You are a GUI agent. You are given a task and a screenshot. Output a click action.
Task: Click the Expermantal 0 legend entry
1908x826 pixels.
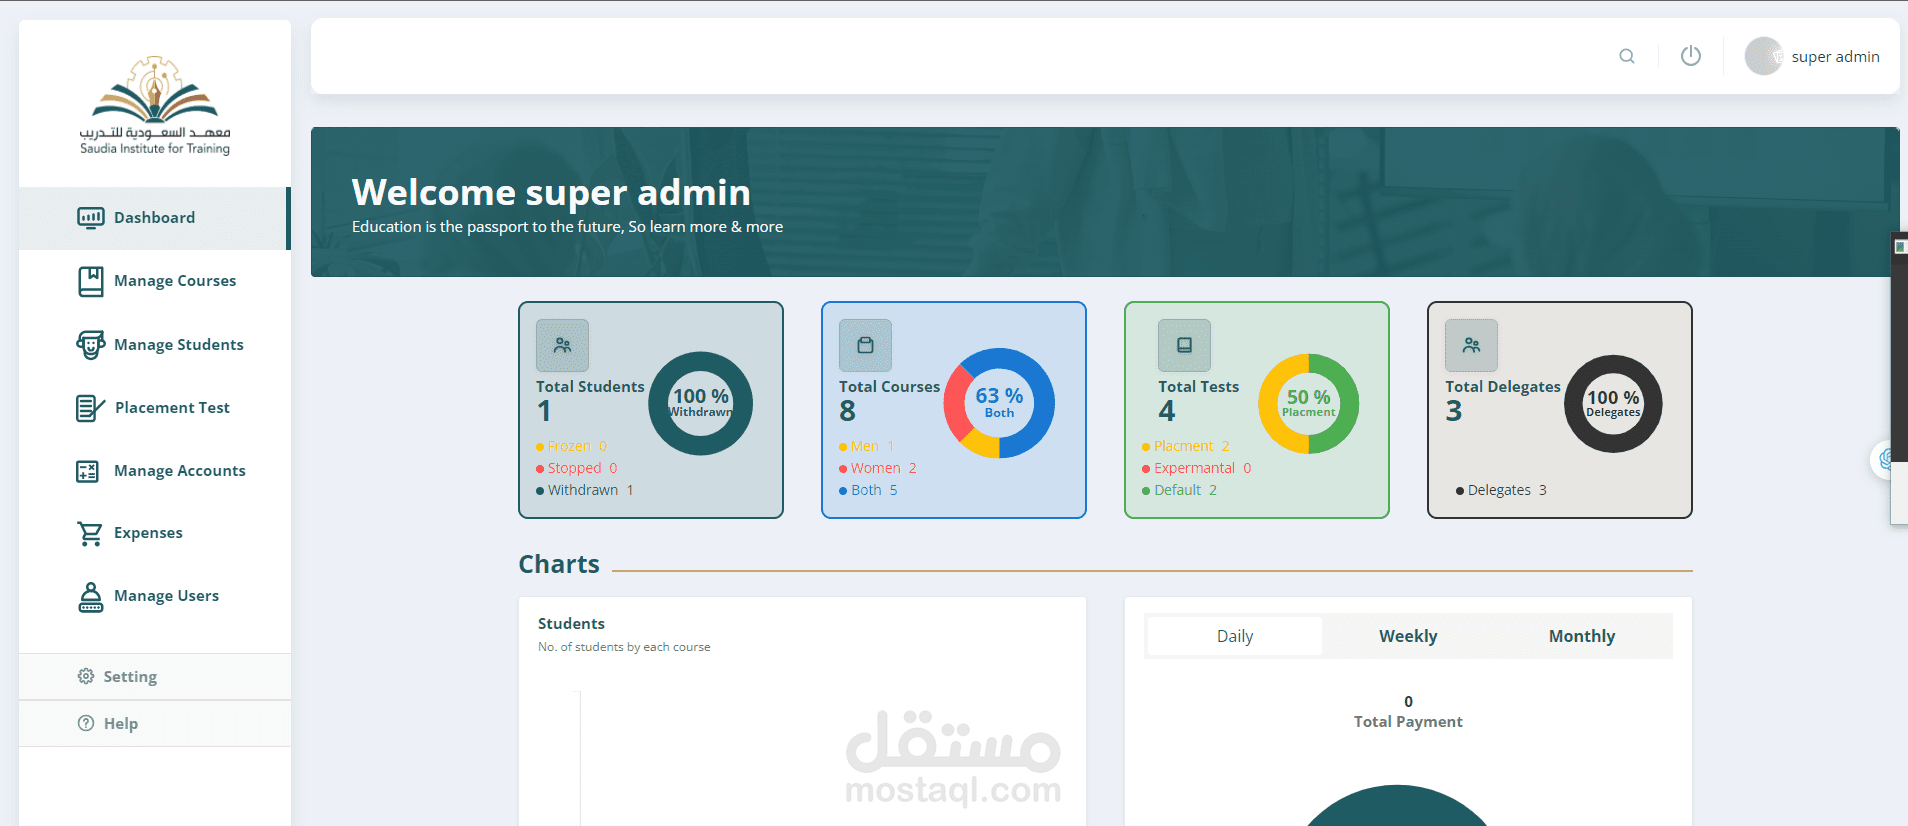pyautogui.click(x=1197, y=468)
